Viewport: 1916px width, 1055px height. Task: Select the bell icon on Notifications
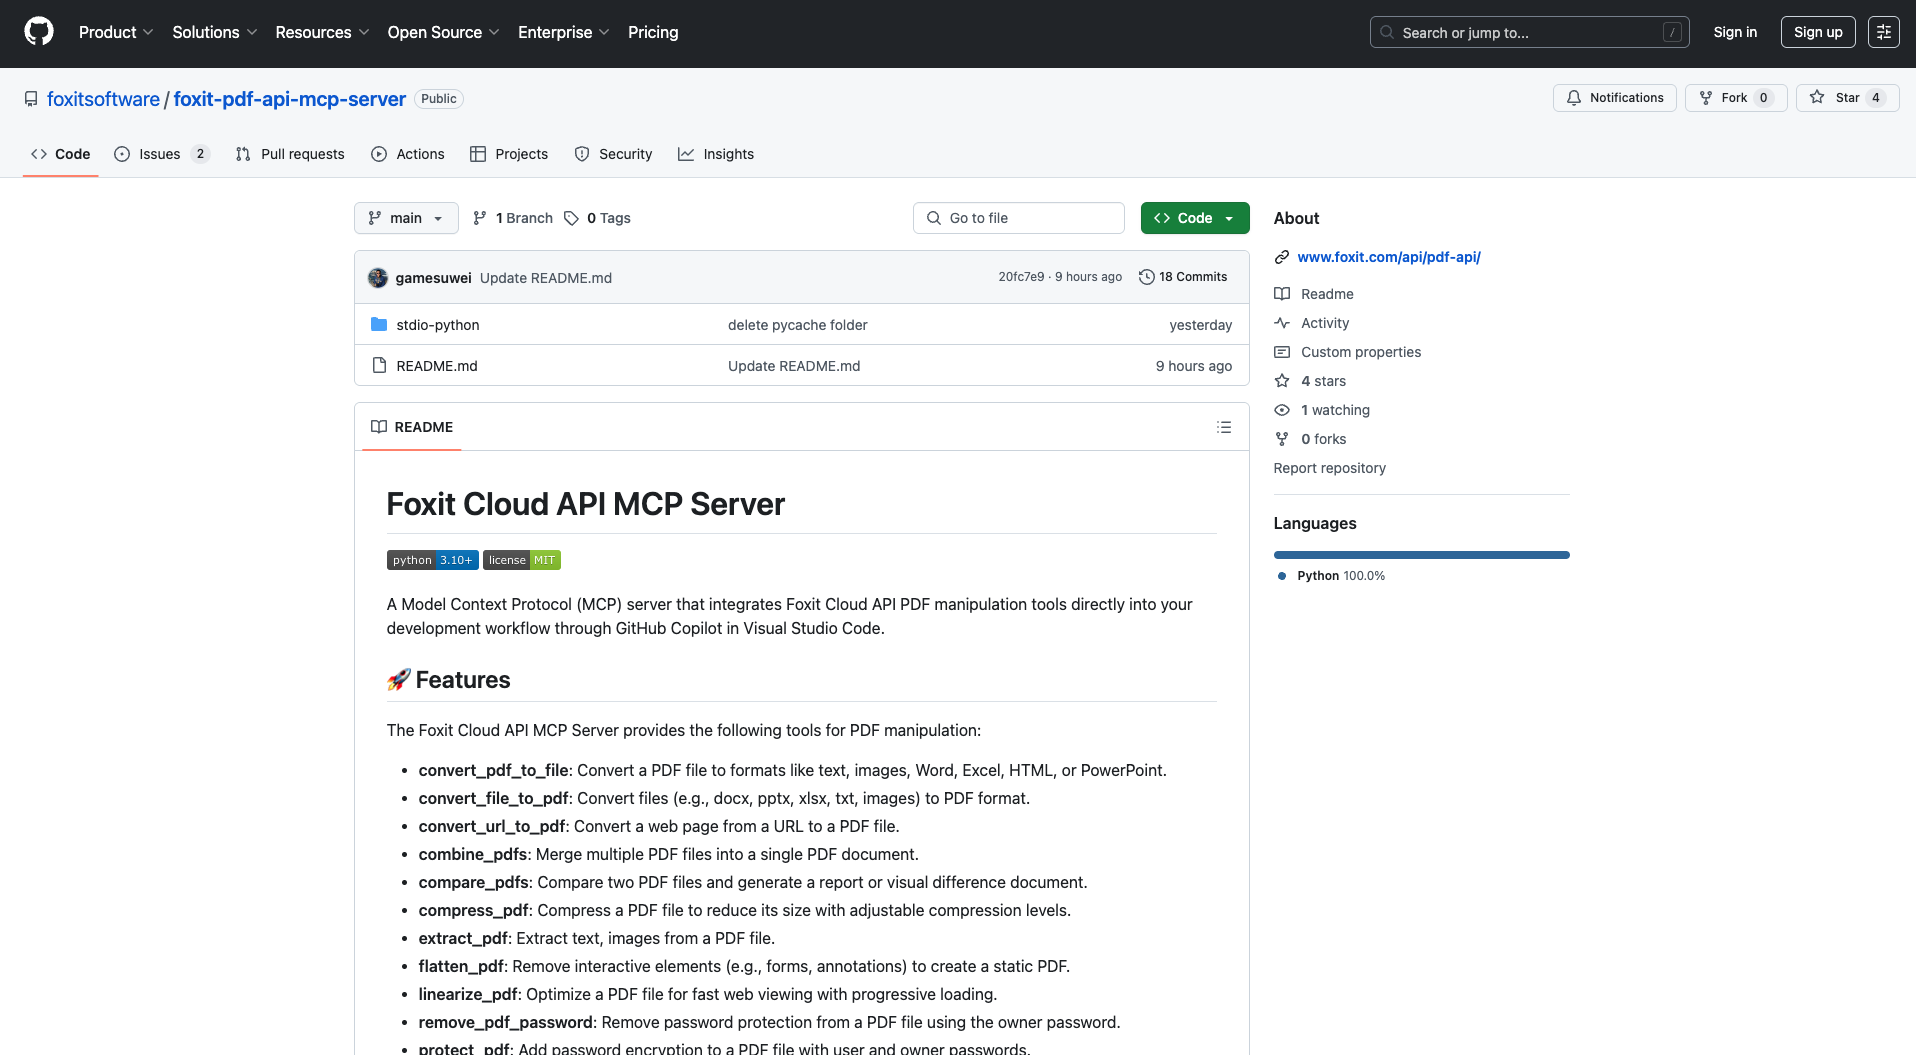1574,97
